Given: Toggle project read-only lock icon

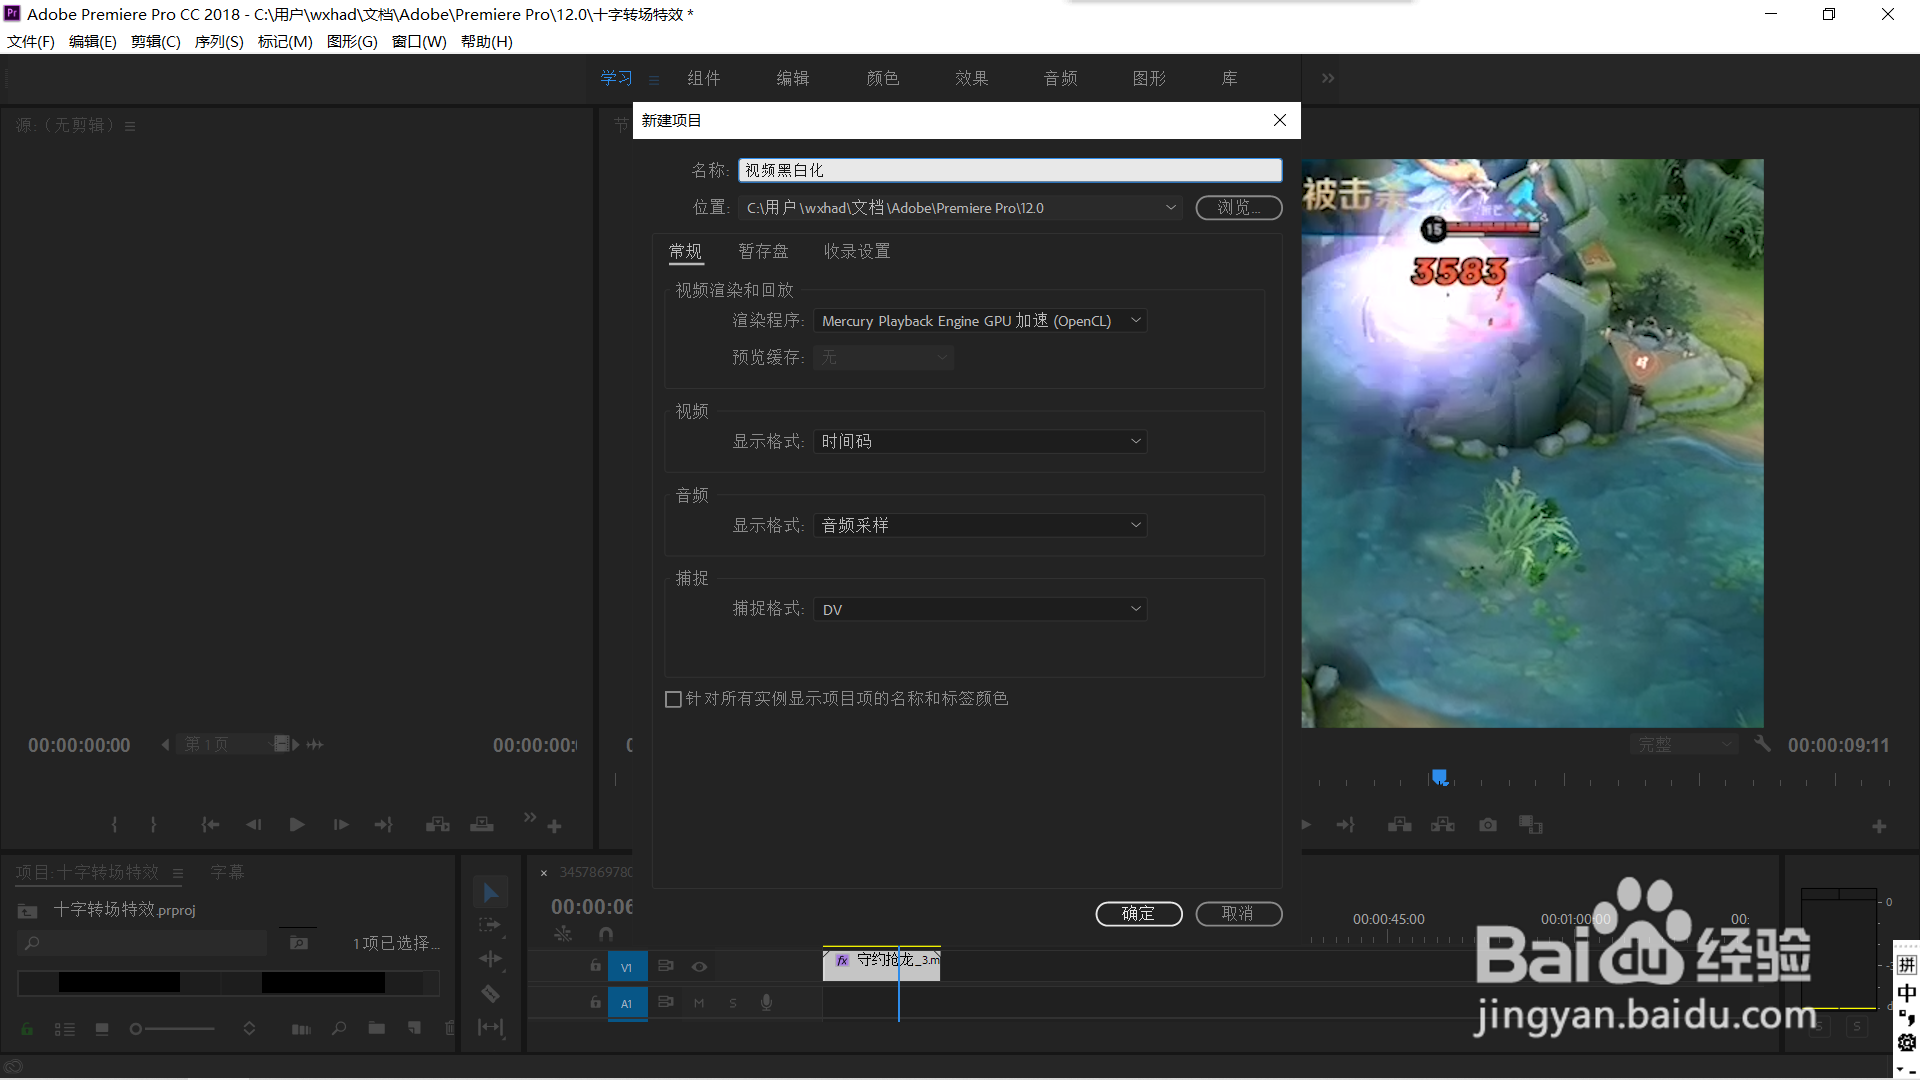Looking at the screenshot, I should point(27,1029).
